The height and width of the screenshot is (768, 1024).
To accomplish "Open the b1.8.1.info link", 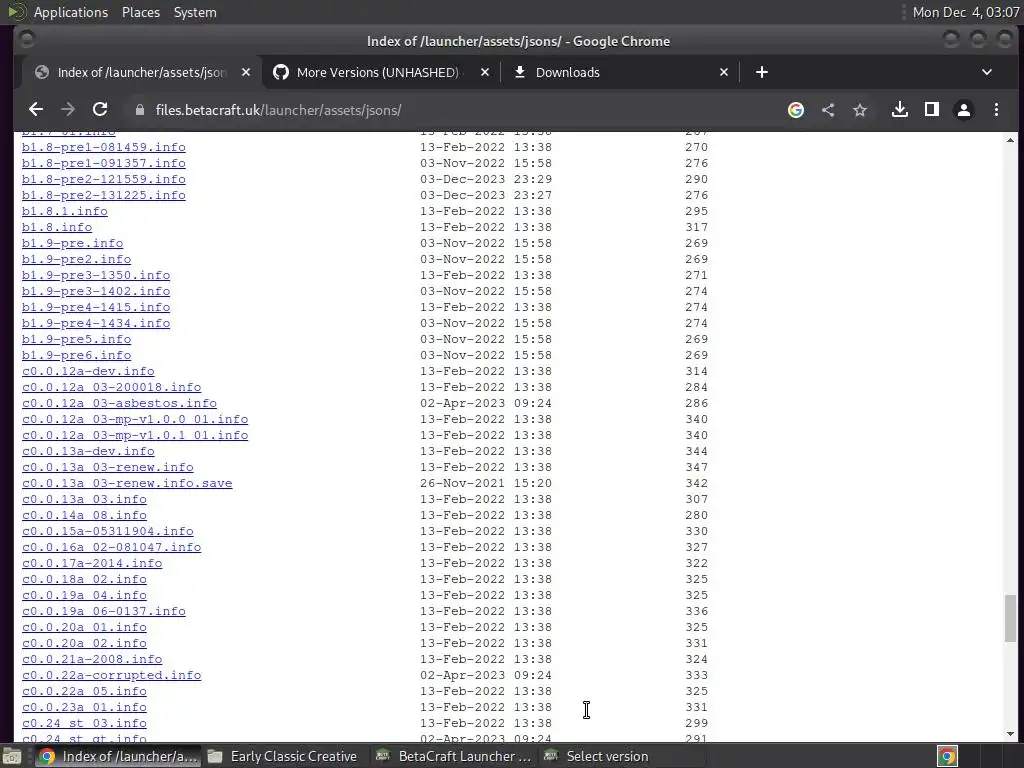I will 65,211.
